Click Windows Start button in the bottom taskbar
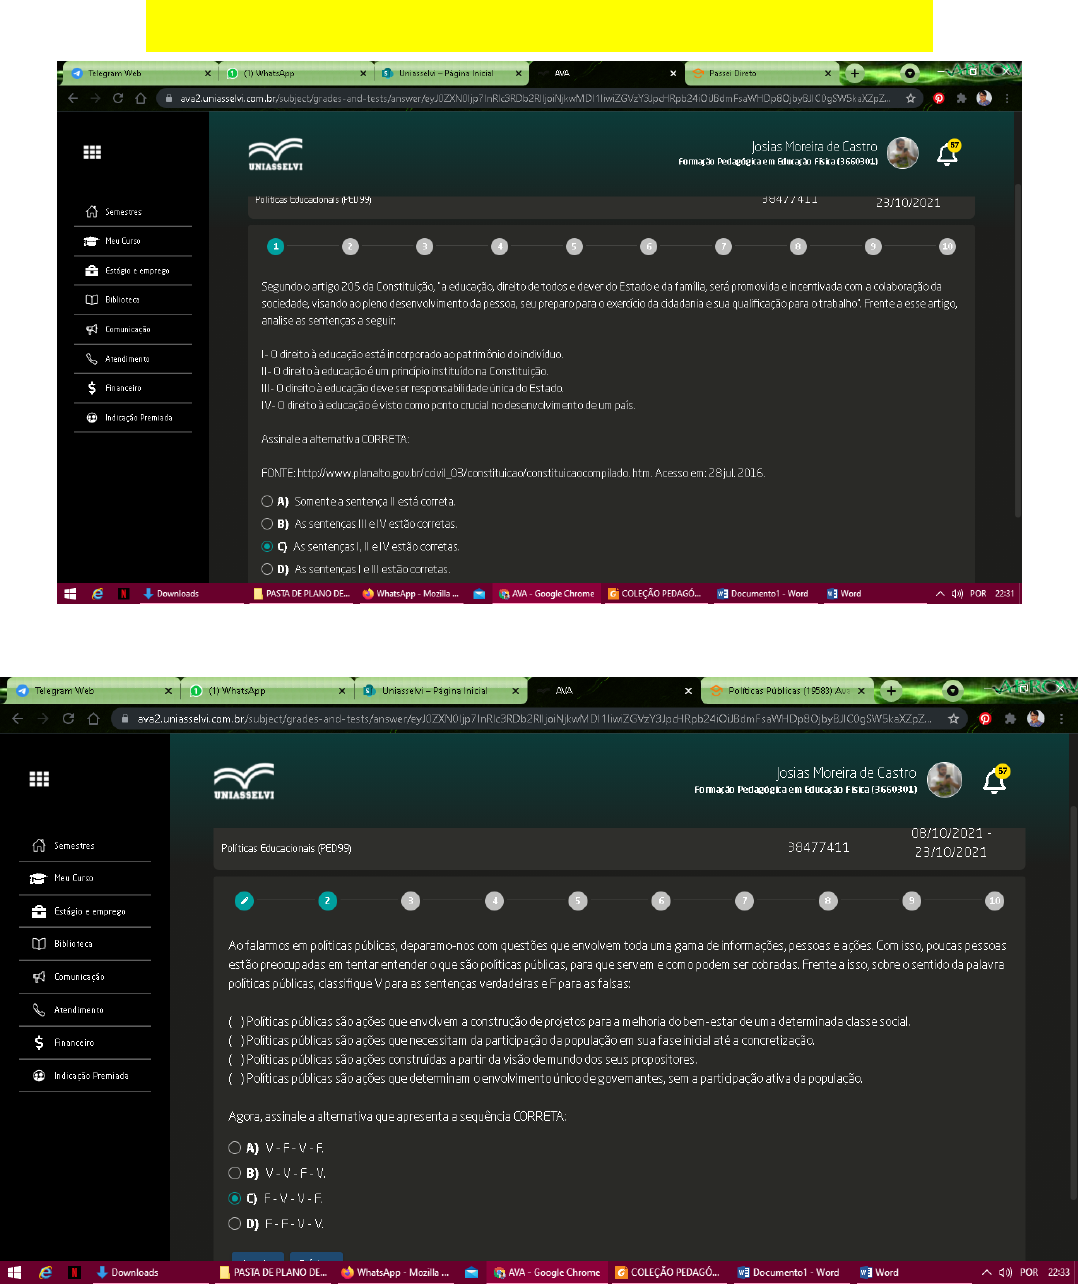 point(14,1272)
